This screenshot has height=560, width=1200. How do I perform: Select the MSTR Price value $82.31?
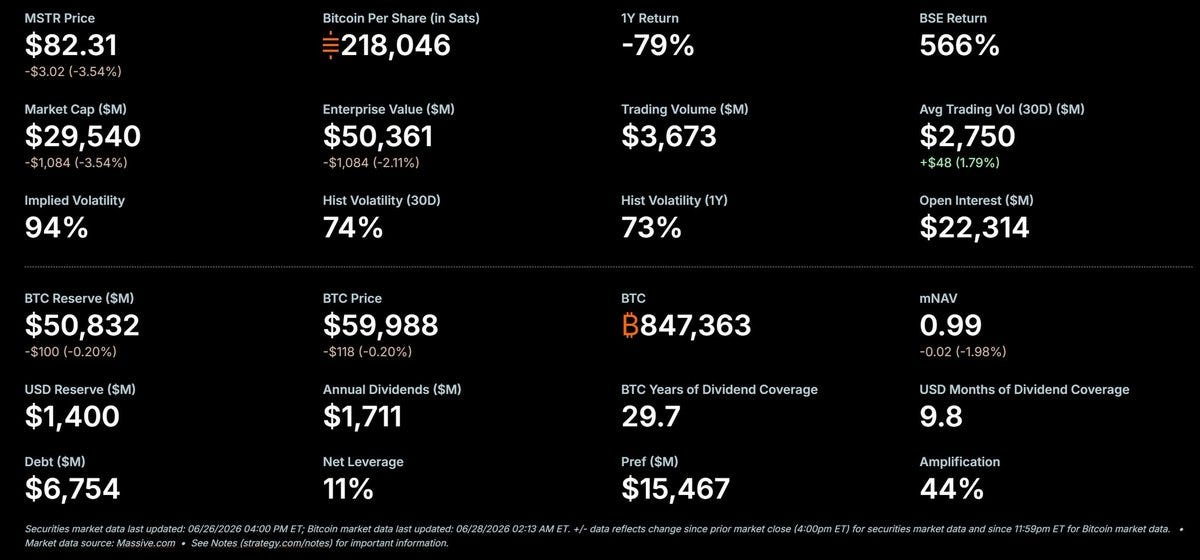[x=71, y=45]
